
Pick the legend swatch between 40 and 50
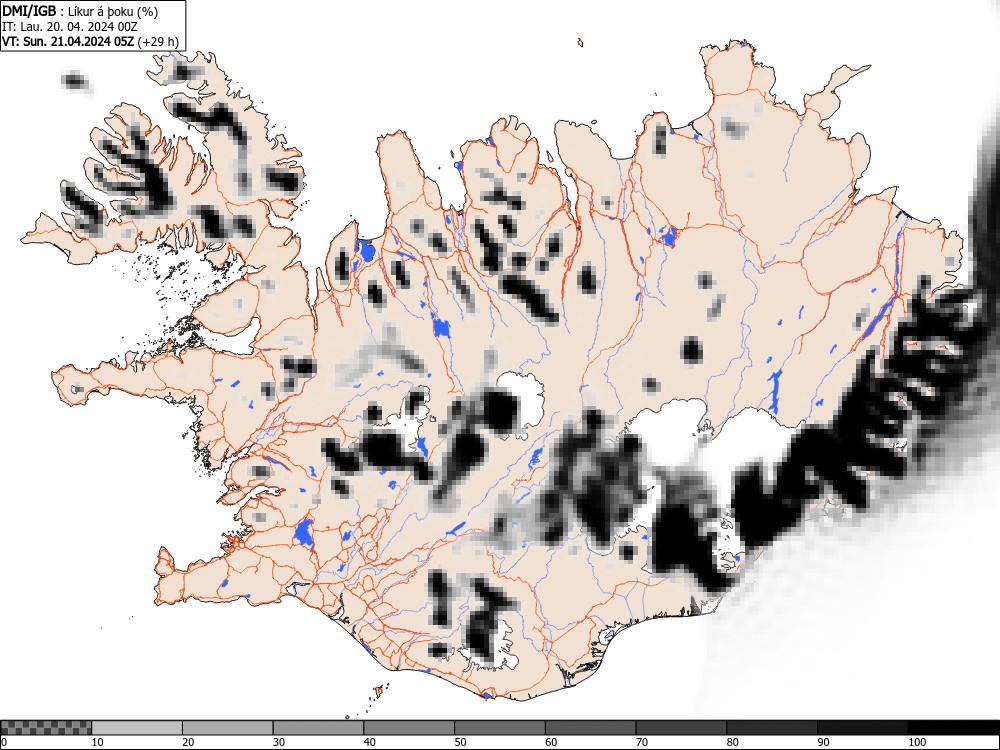(409, 728)
